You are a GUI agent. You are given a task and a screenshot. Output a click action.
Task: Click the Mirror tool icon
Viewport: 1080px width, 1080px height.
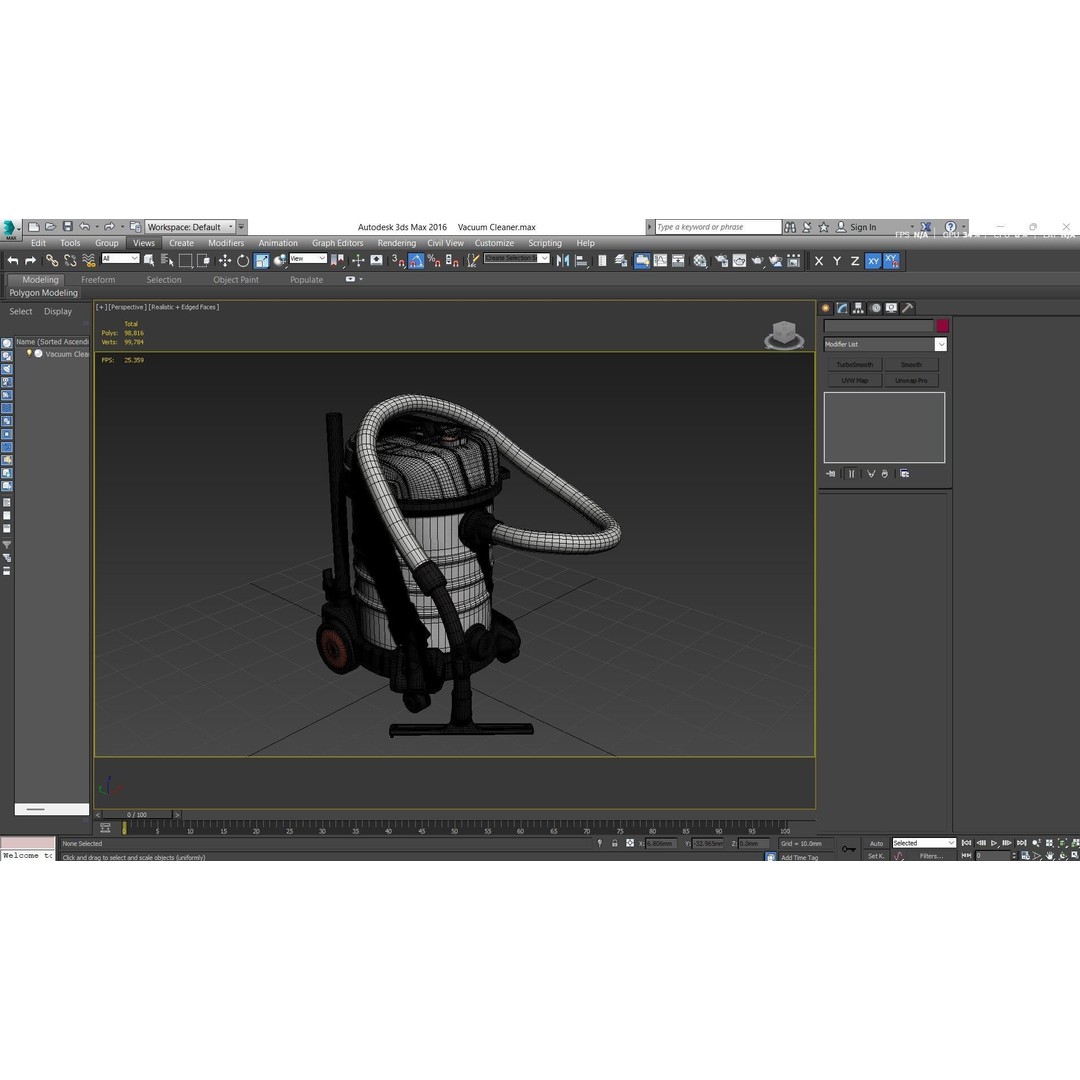563,261
